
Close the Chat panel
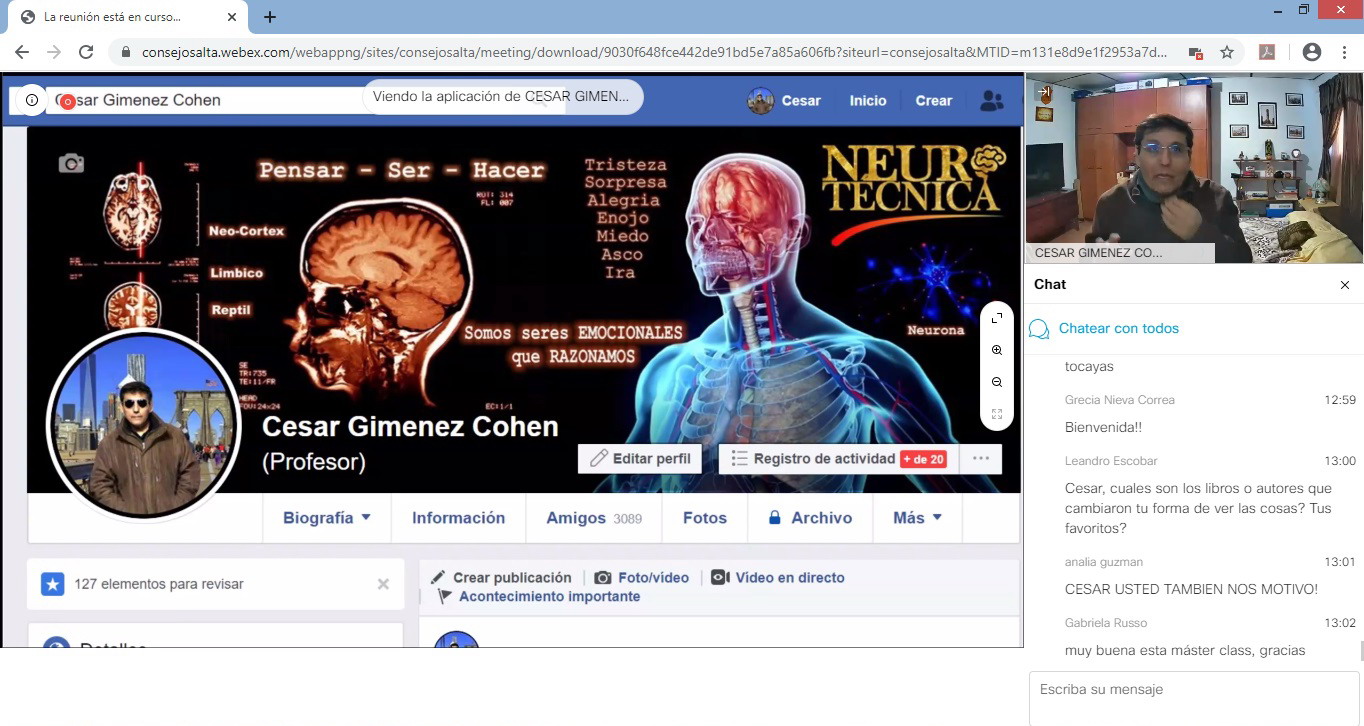coord(1345,285)
